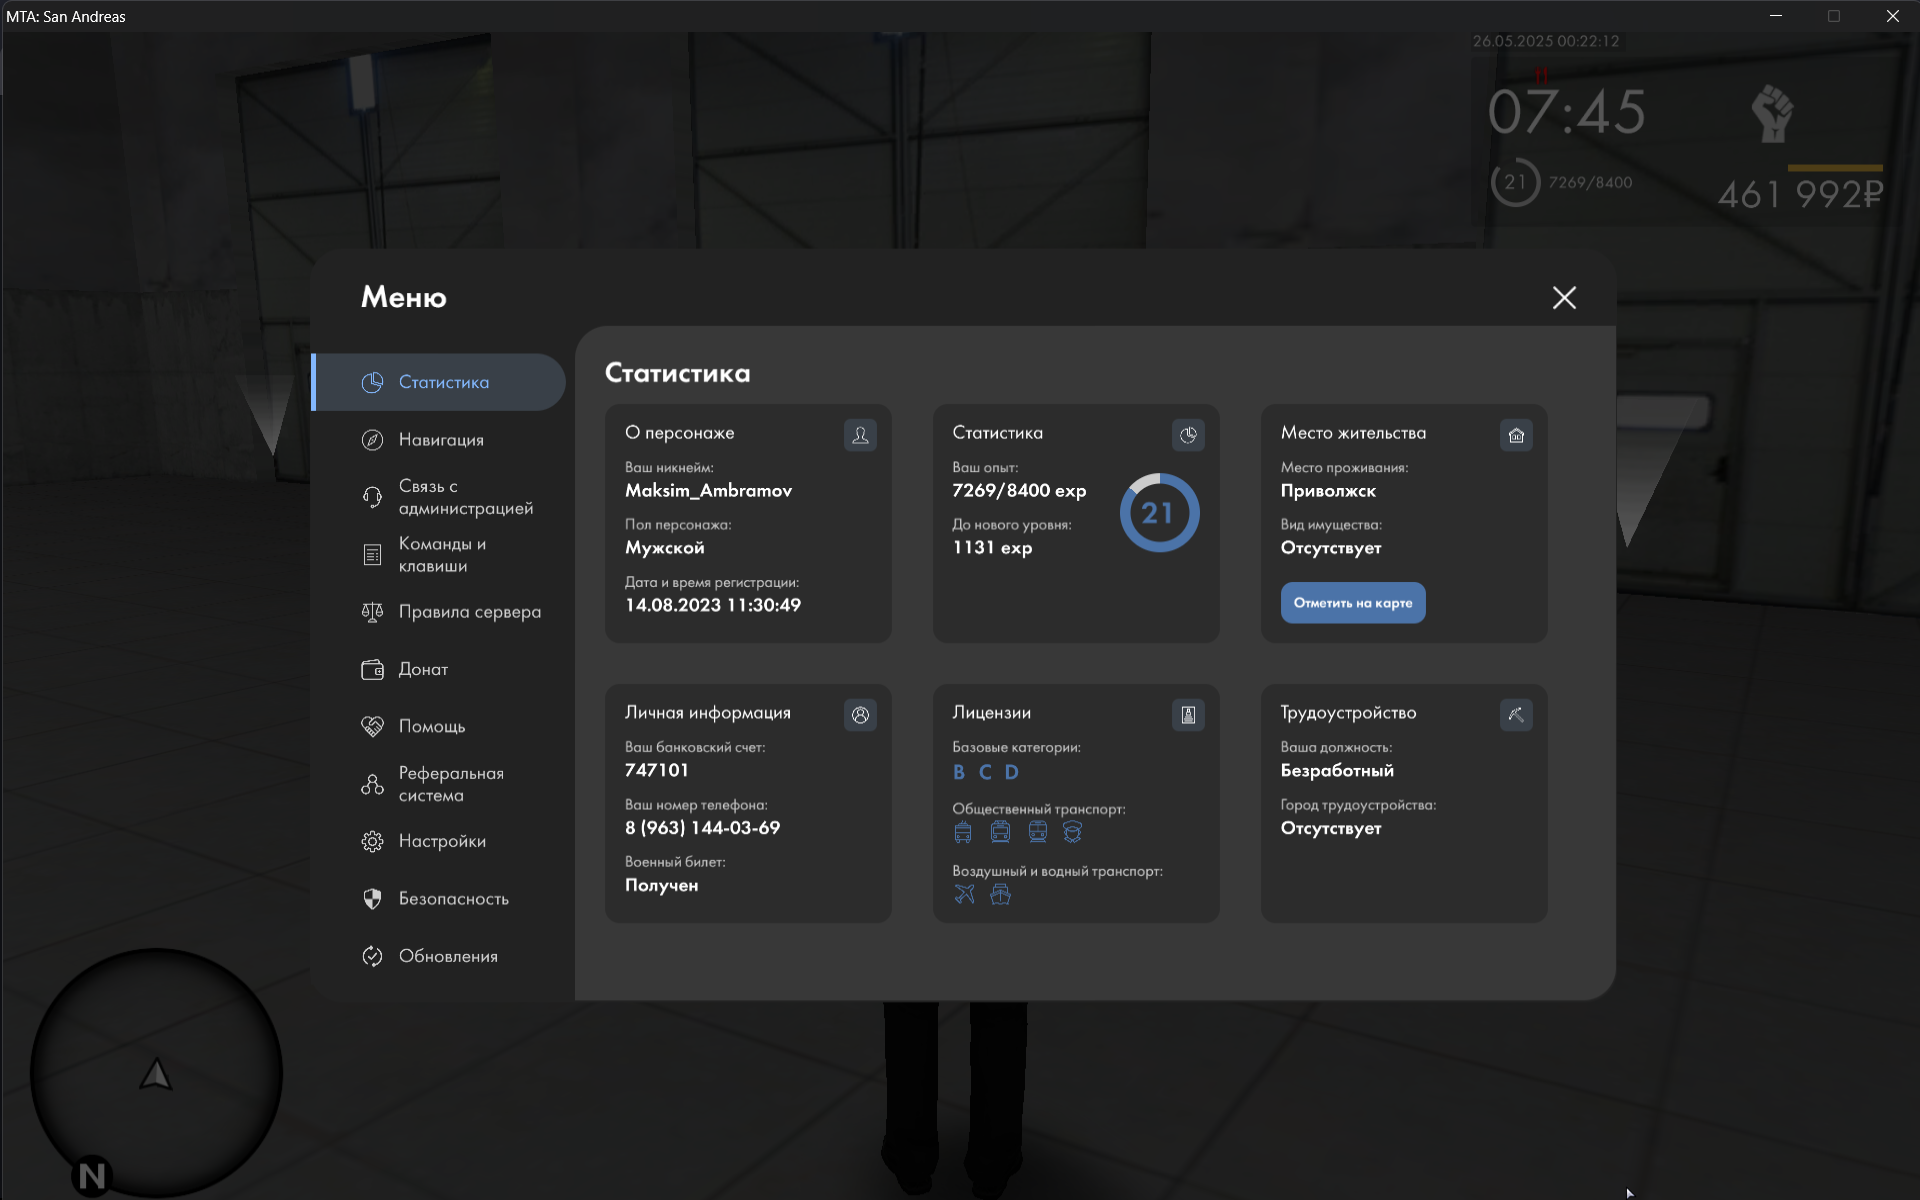Click the second public transport license icon
Screen dimensions: 1920x1200
(x=1000, y=832)
